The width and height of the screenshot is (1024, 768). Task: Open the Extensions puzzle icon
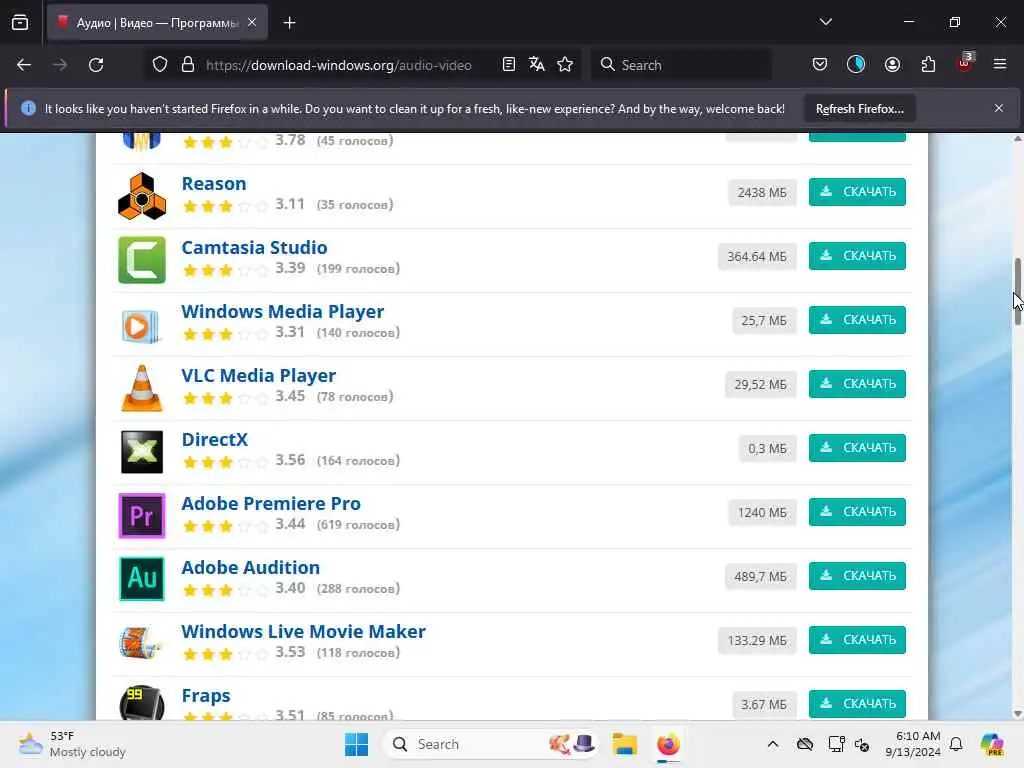coord(928,64)
